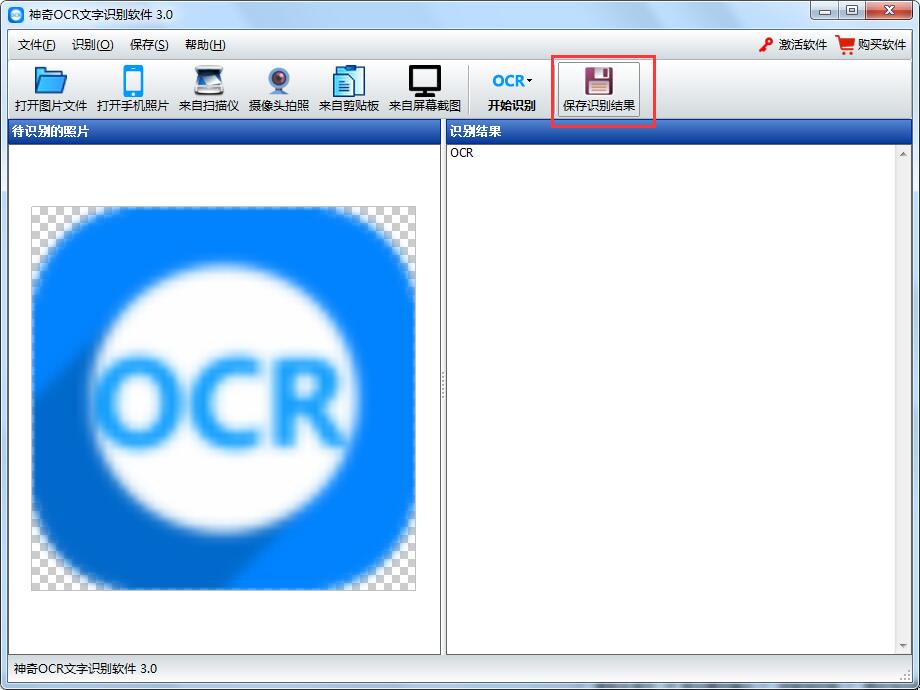Click the resize grip in the status bar
The height and width of the screenshot is (690, 920).
pos(907,675)
